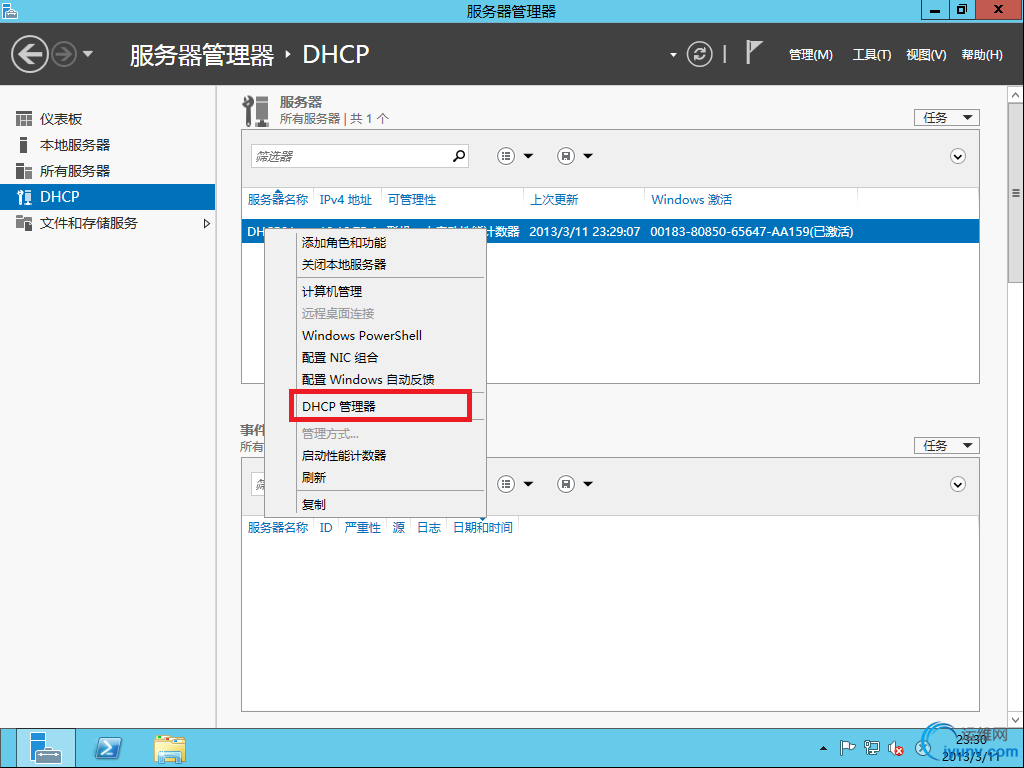Open Server Manager from taskbar
This screenshot has width=1024, height=768.
pos(46,748)
